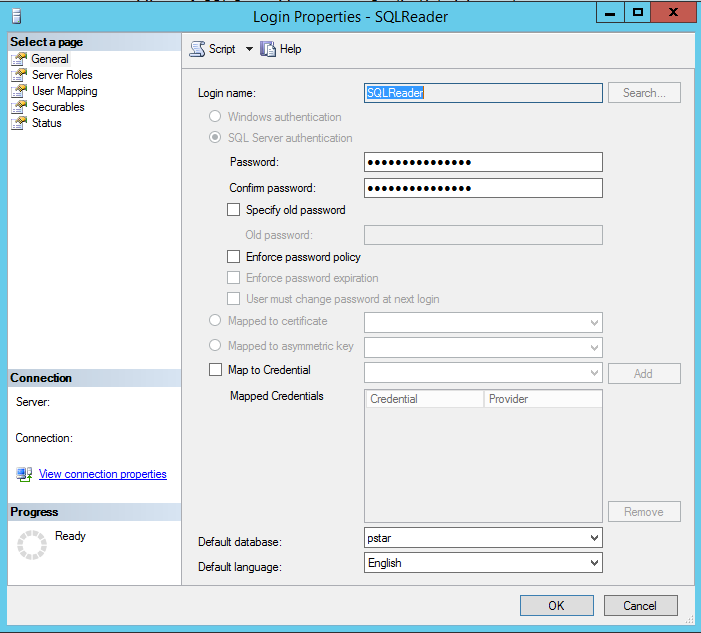Toggle Enforce password expiration checkbox
The image size is (701, 633).
(233, 278)
